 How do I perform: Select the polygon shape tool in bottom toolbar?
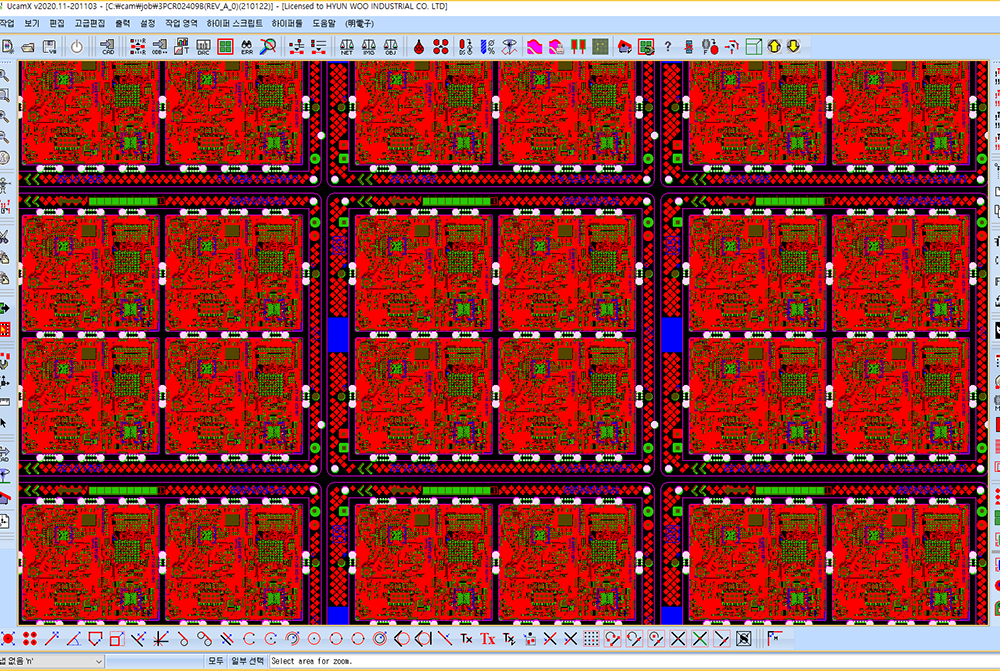[x=95, y=638]
